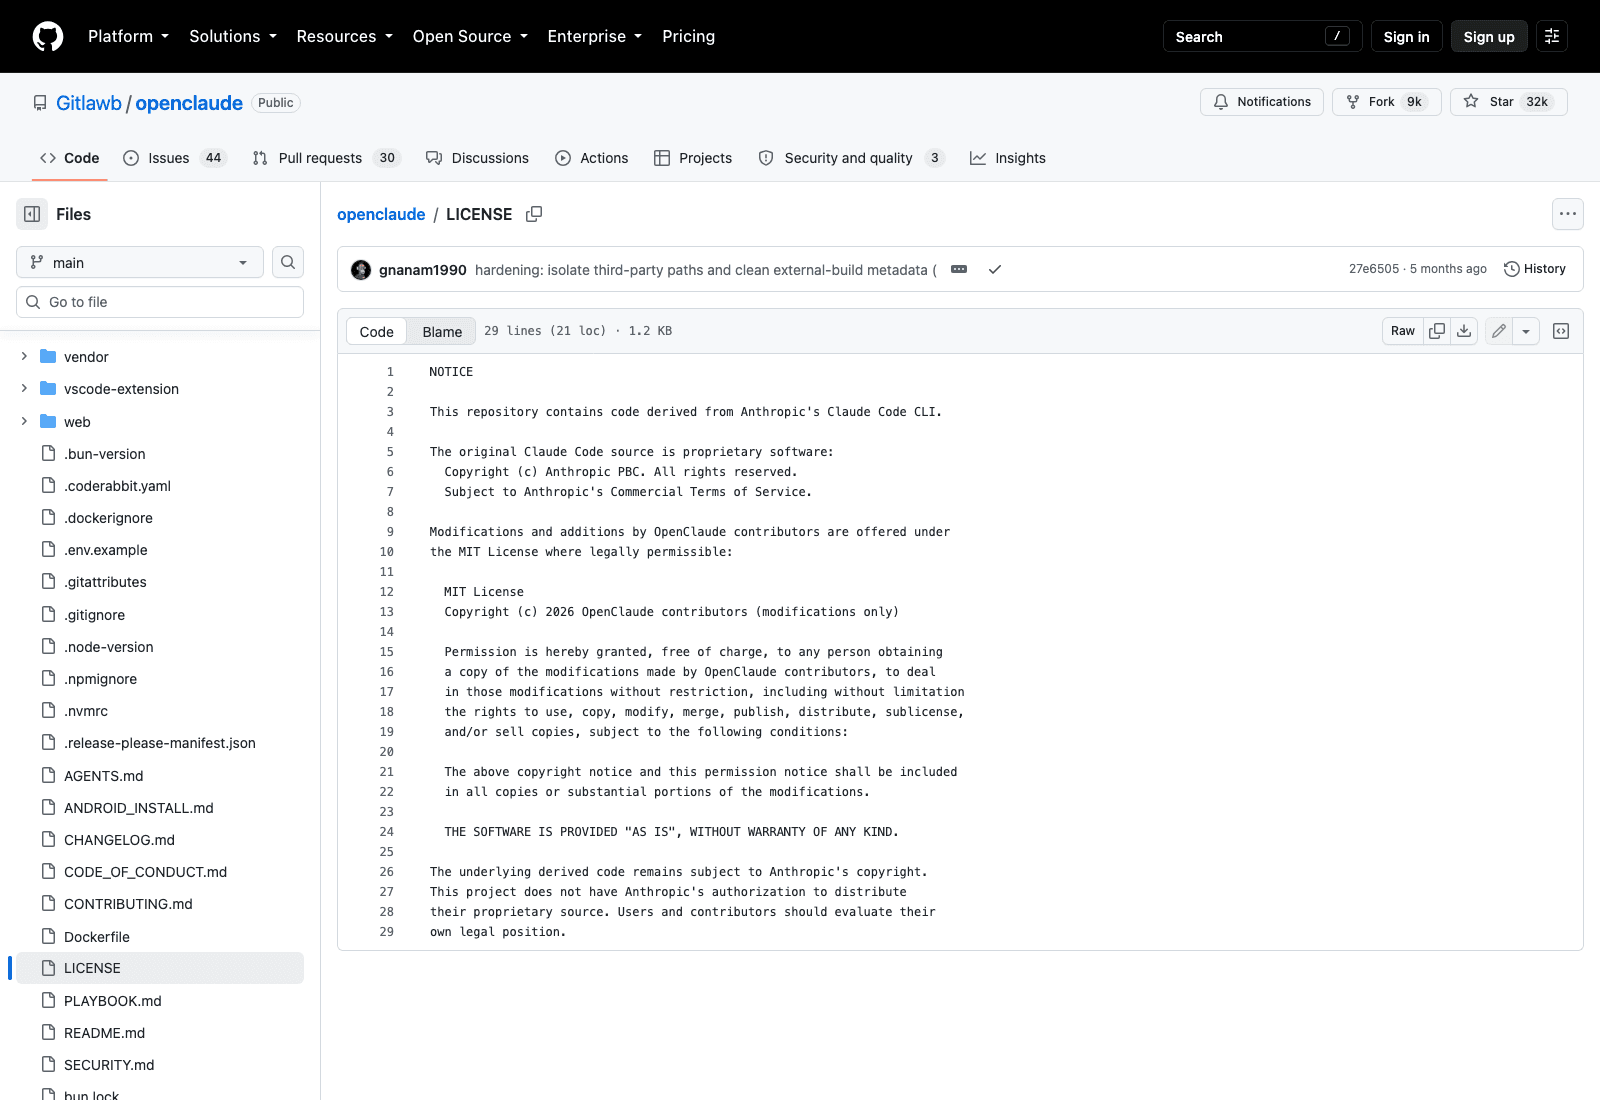
Task: Expand the vendor folder
Action: coord(24,356)
